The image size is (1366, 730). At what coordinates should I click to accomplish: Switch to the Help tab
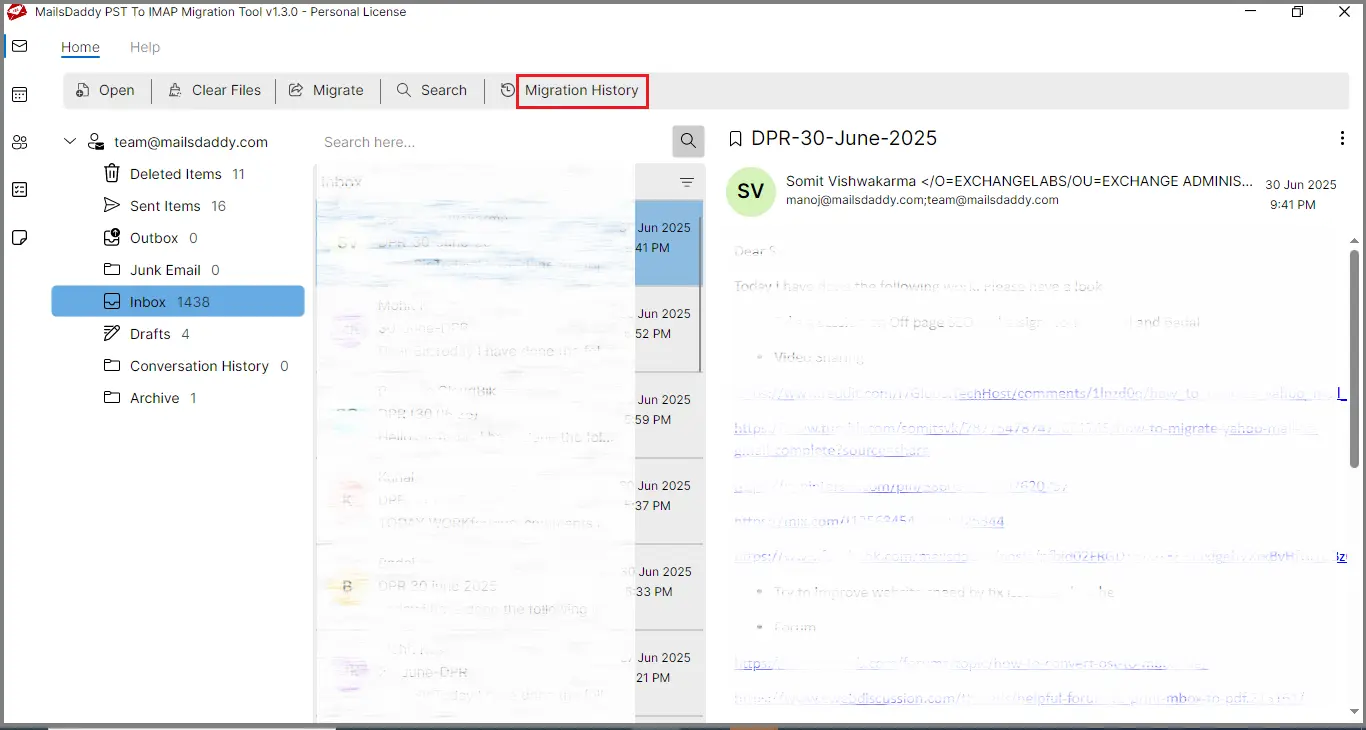[x=145, y=47]
